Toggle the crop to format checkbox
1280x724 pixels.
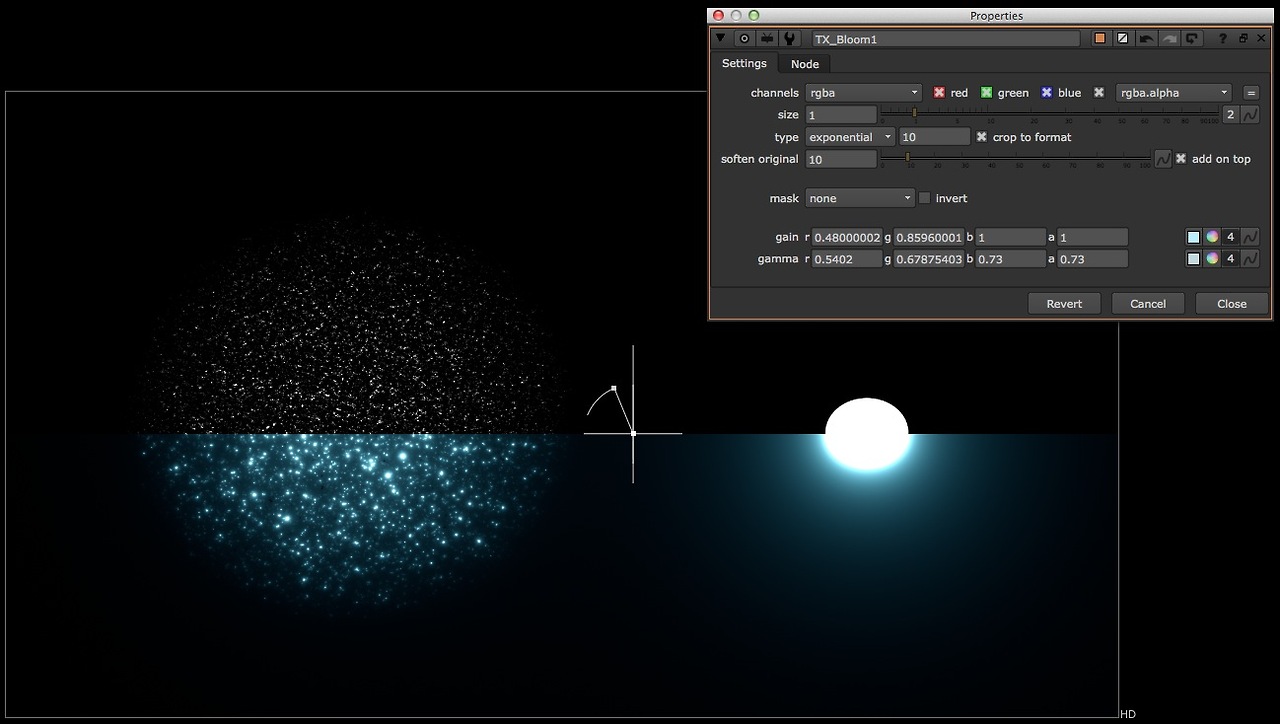pyautogui.click(x=981, y=137)
